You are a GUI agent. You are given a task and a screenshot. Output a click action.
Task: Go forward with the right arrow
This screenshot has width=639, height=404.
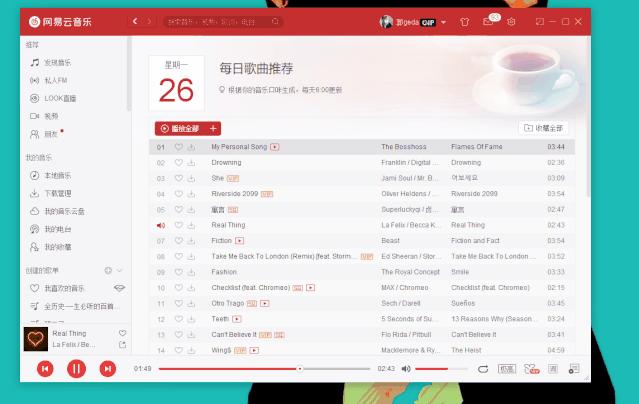[x=149, y=21]
